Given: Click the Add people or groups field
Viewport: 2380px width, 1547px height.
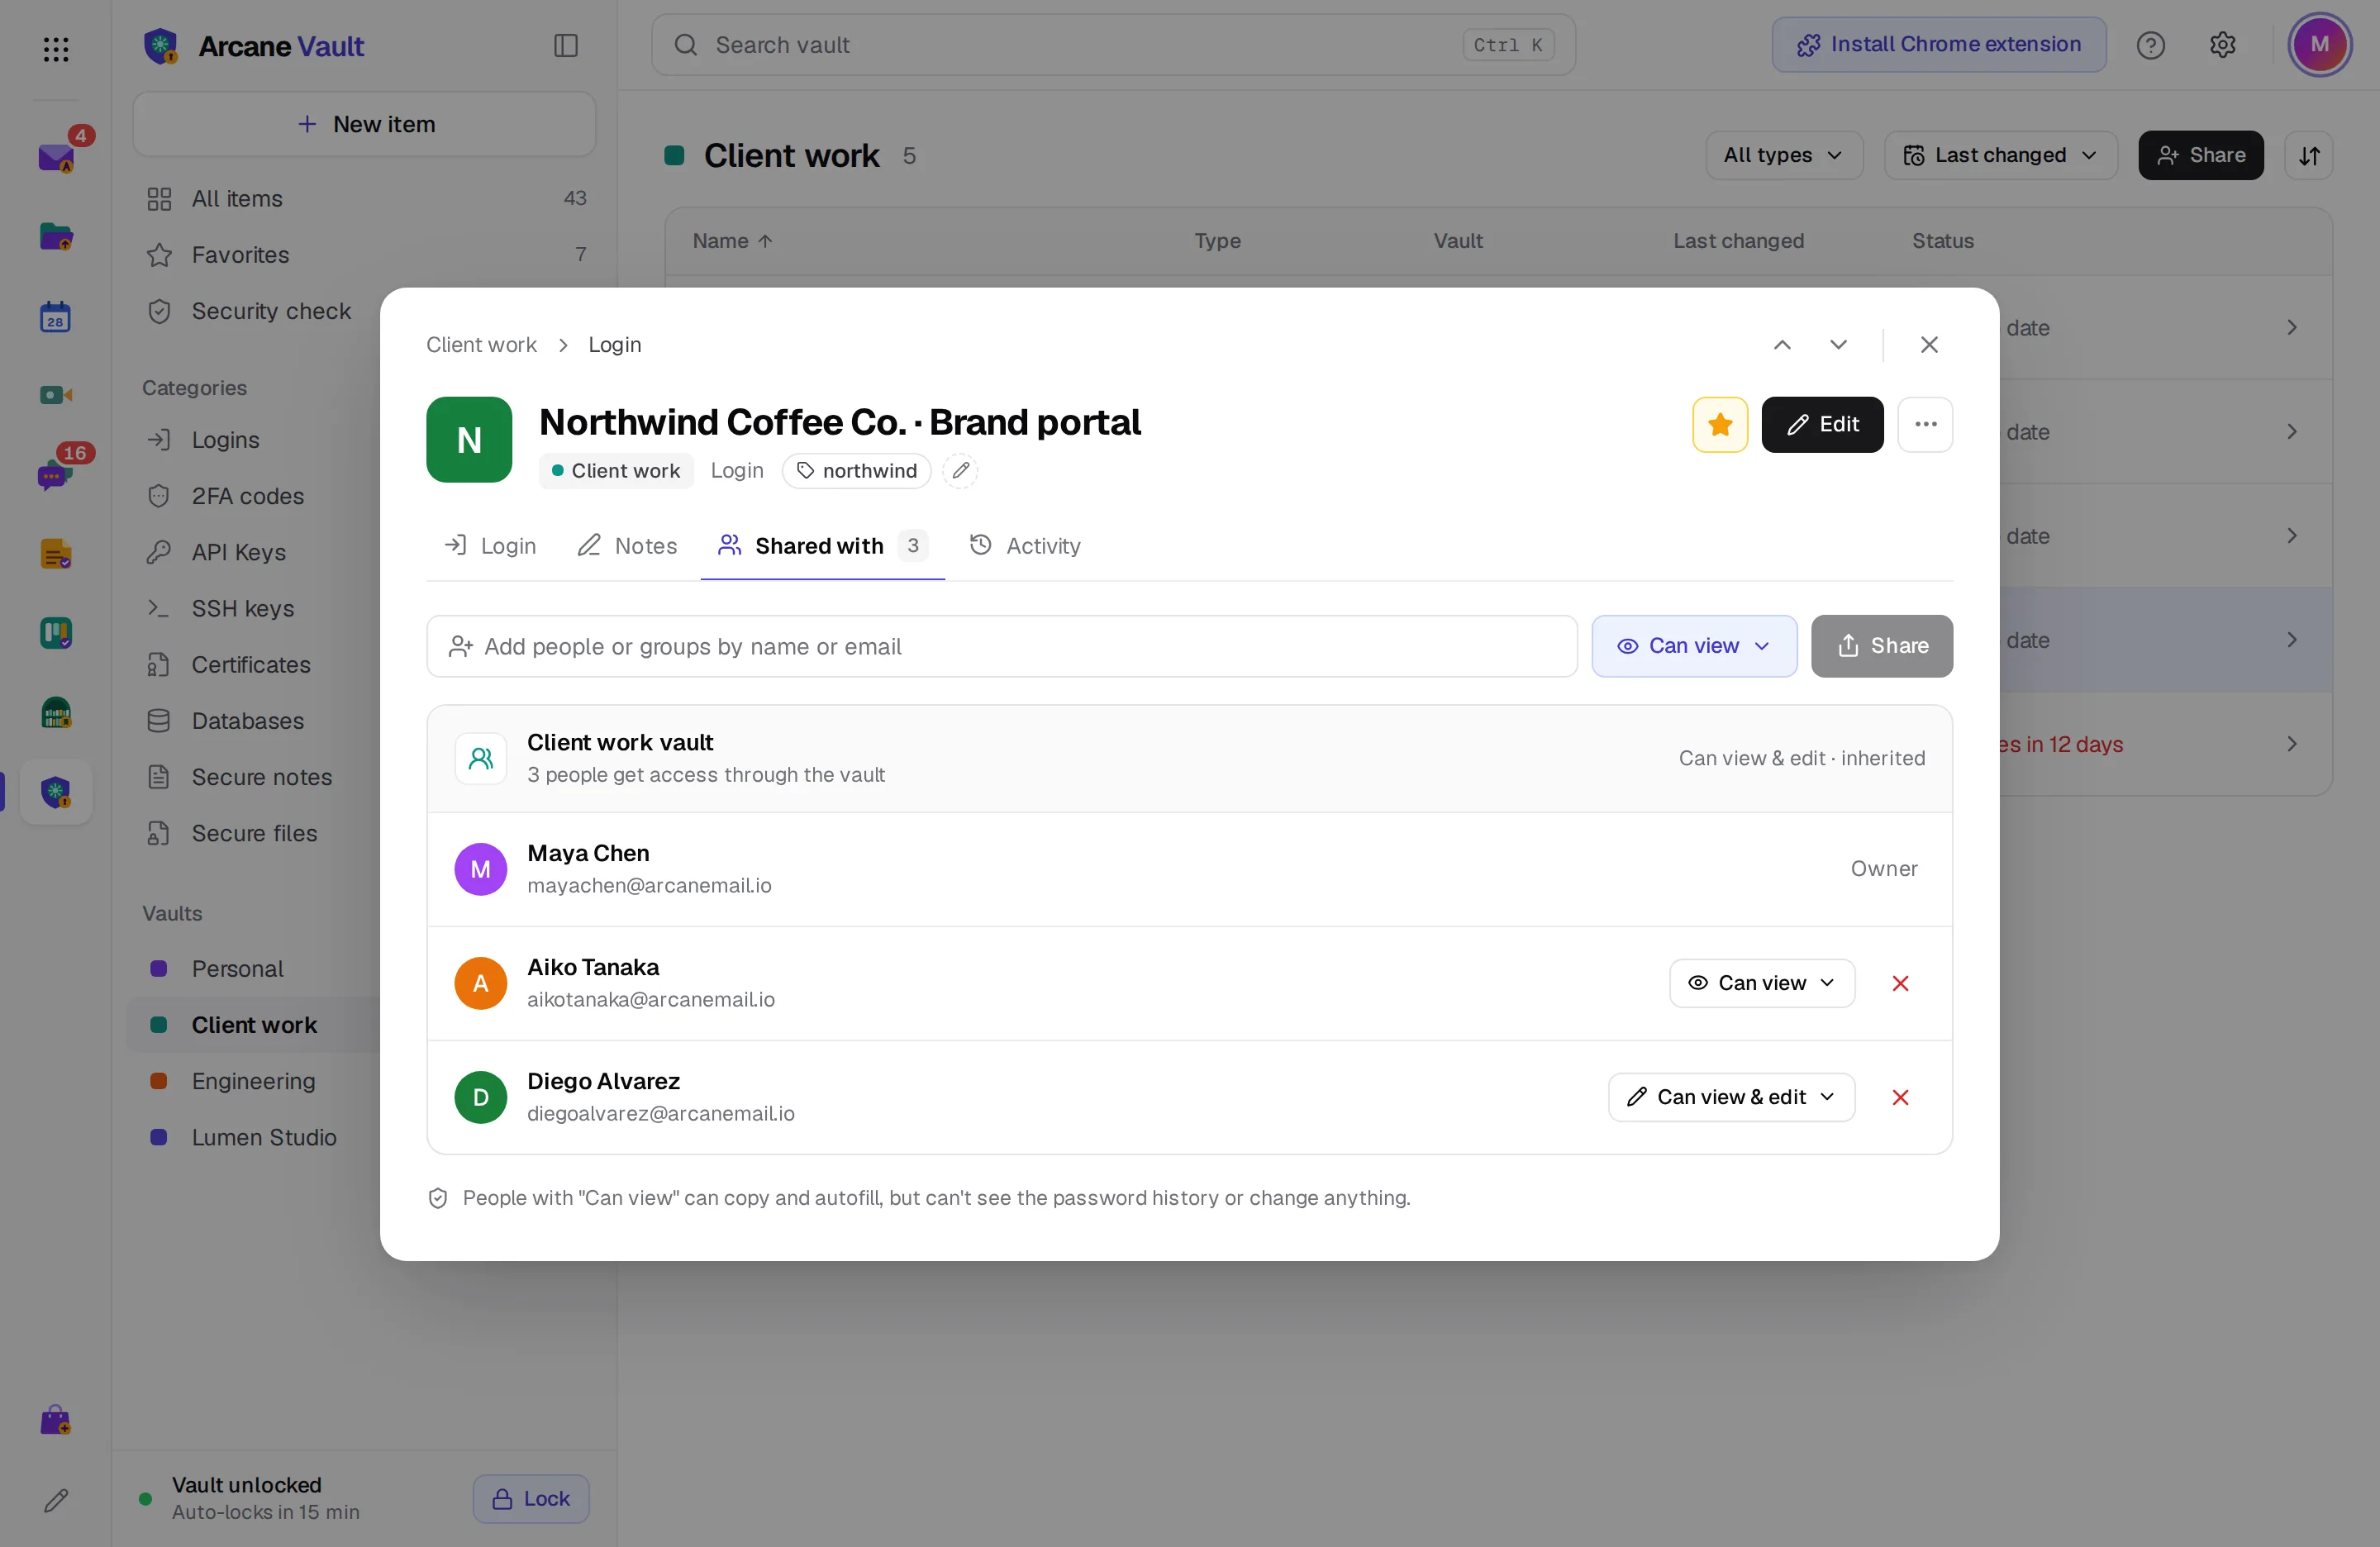Looking at the screenshot, I should click(x=1001, y=647).
